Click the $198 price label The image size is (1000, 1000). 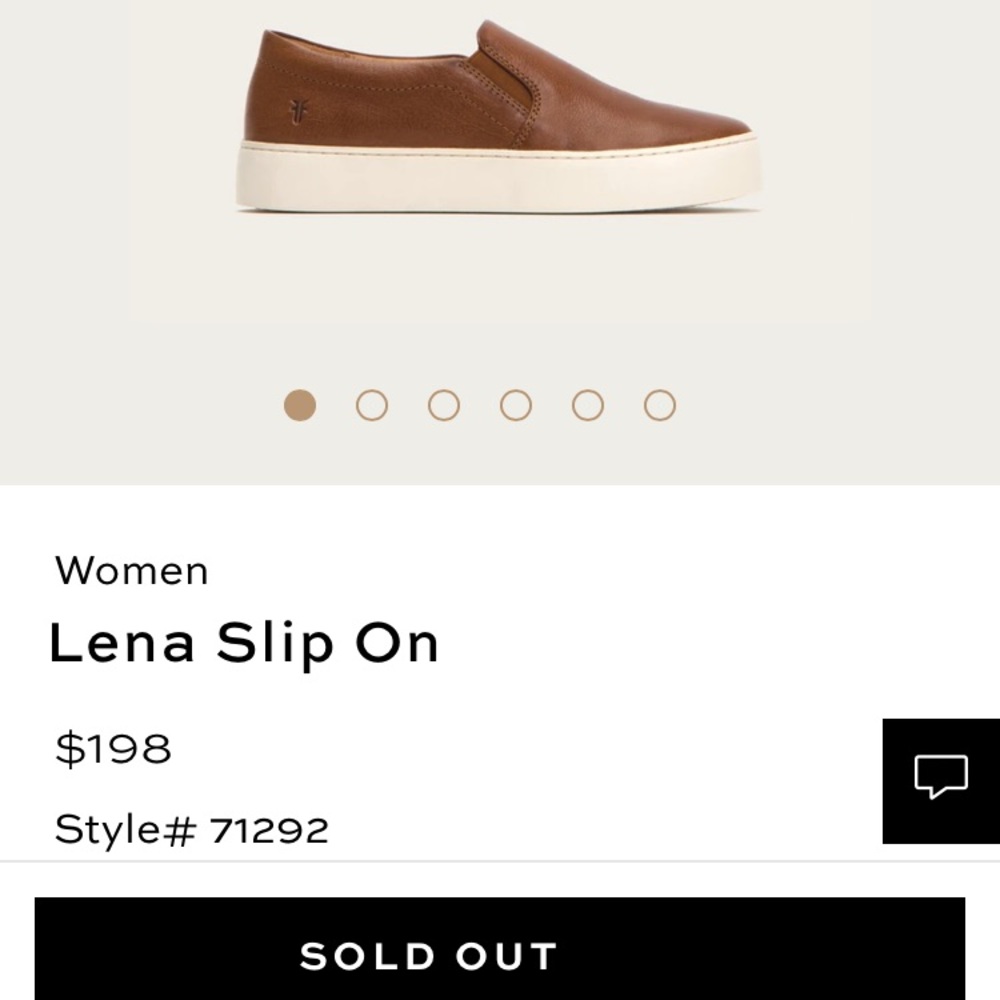pyautogui.click(x=112, y=745)
